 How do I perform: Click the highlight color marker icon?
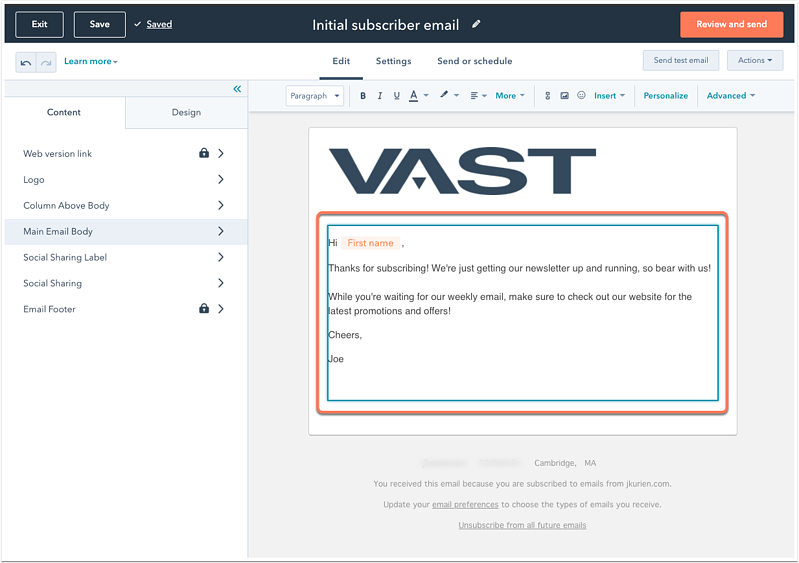coord(444,95)
